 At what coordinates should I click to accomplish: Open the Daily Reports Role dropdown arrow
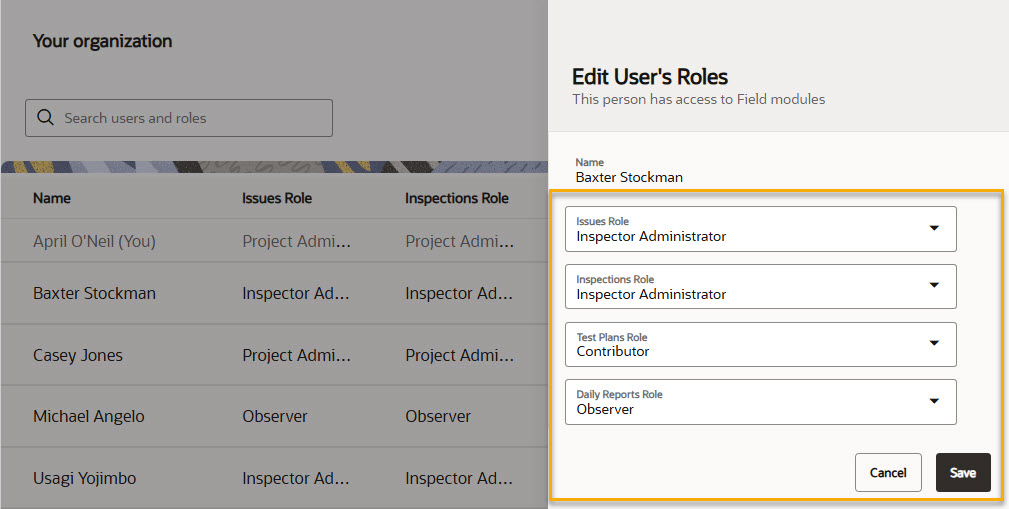pyautogui.click(x=934, y=402)
